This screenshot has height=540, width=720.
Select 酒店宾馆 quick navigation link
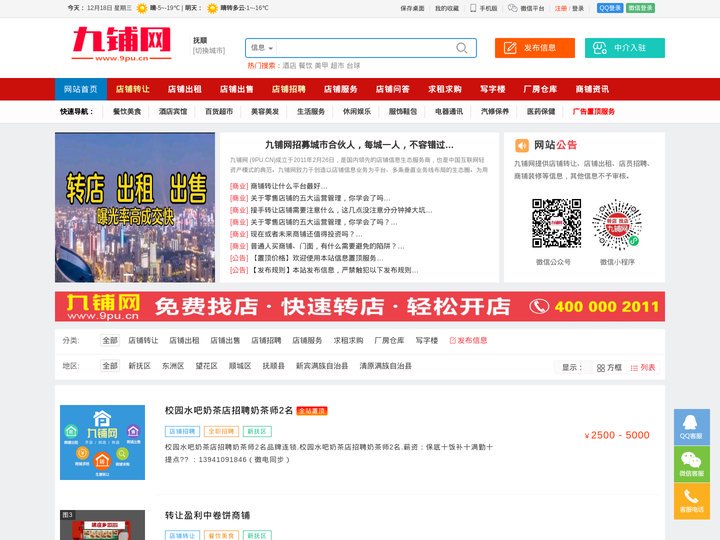(173, 112)
